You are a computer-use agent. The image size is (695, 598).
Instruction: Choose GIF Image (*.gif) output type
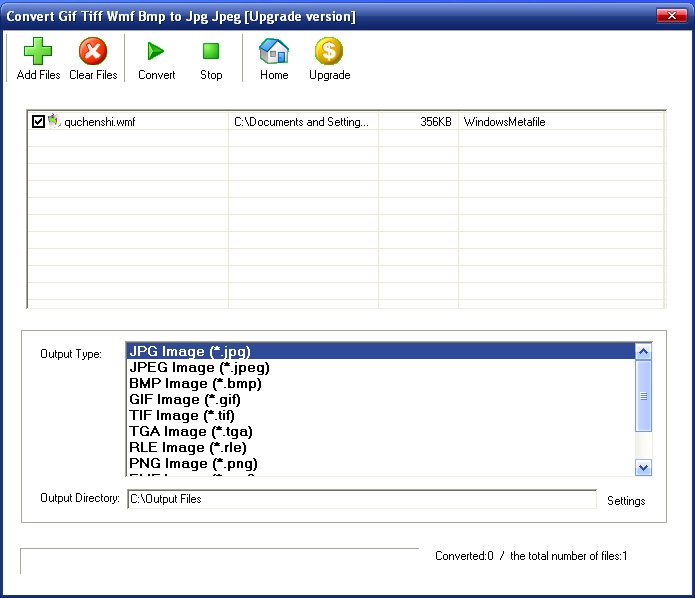point(381,399)
